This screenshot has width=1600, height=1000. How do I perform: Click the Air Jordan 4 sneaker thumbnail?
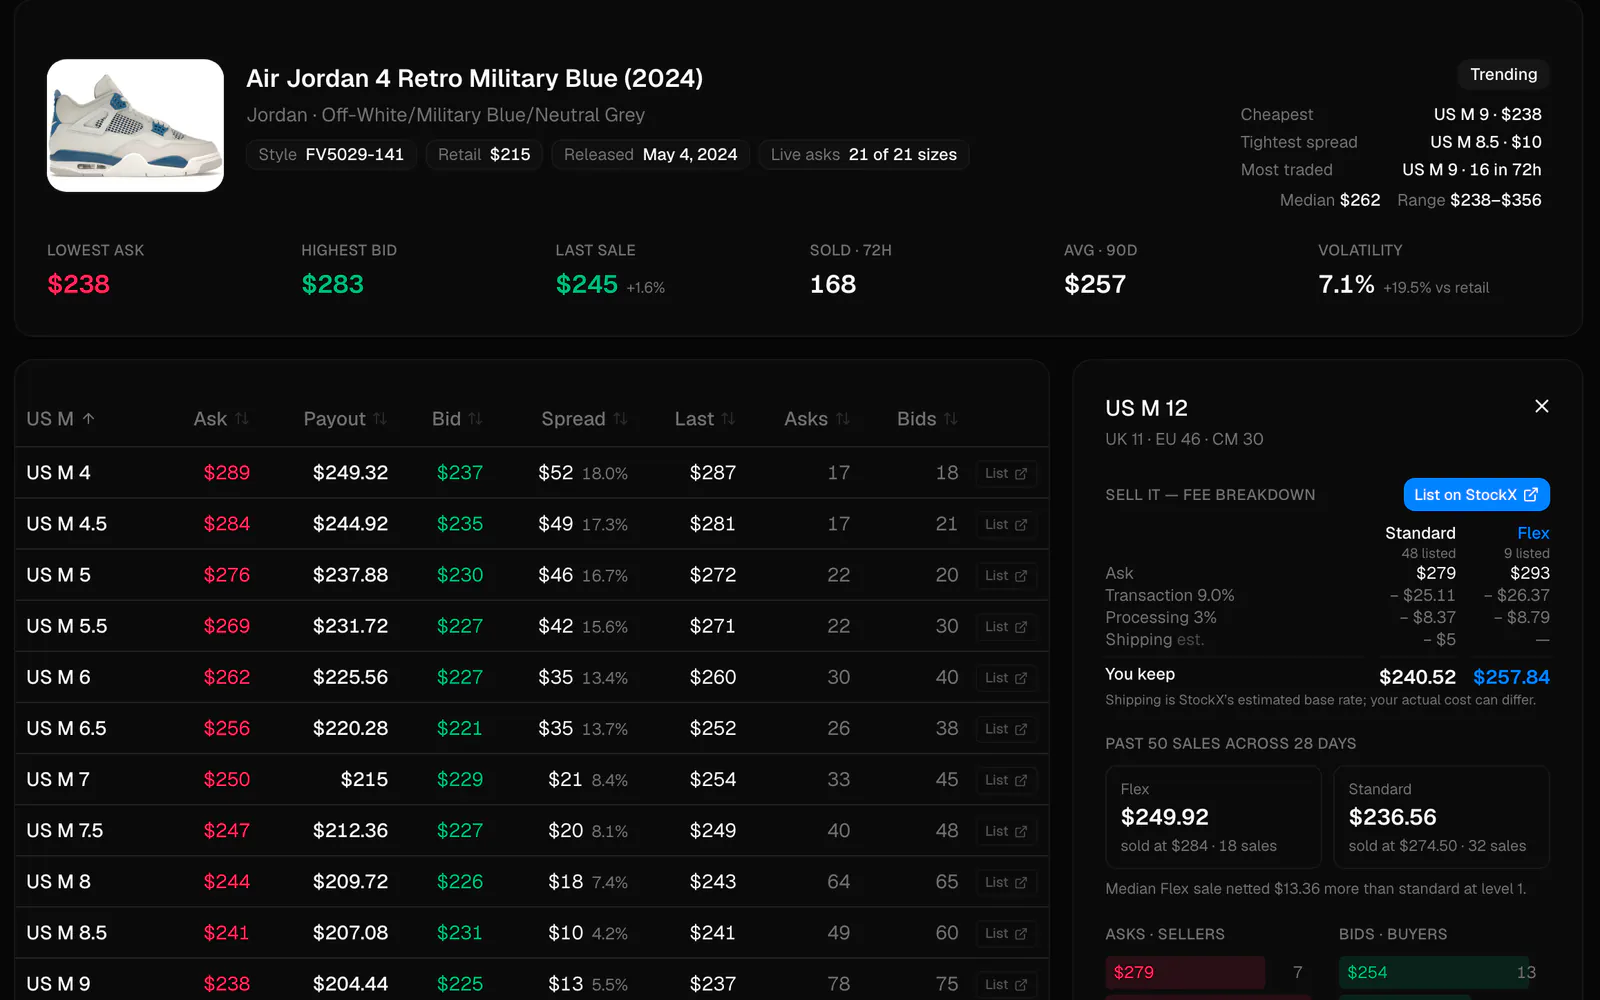pyautogui.click(x=135, y=125)
